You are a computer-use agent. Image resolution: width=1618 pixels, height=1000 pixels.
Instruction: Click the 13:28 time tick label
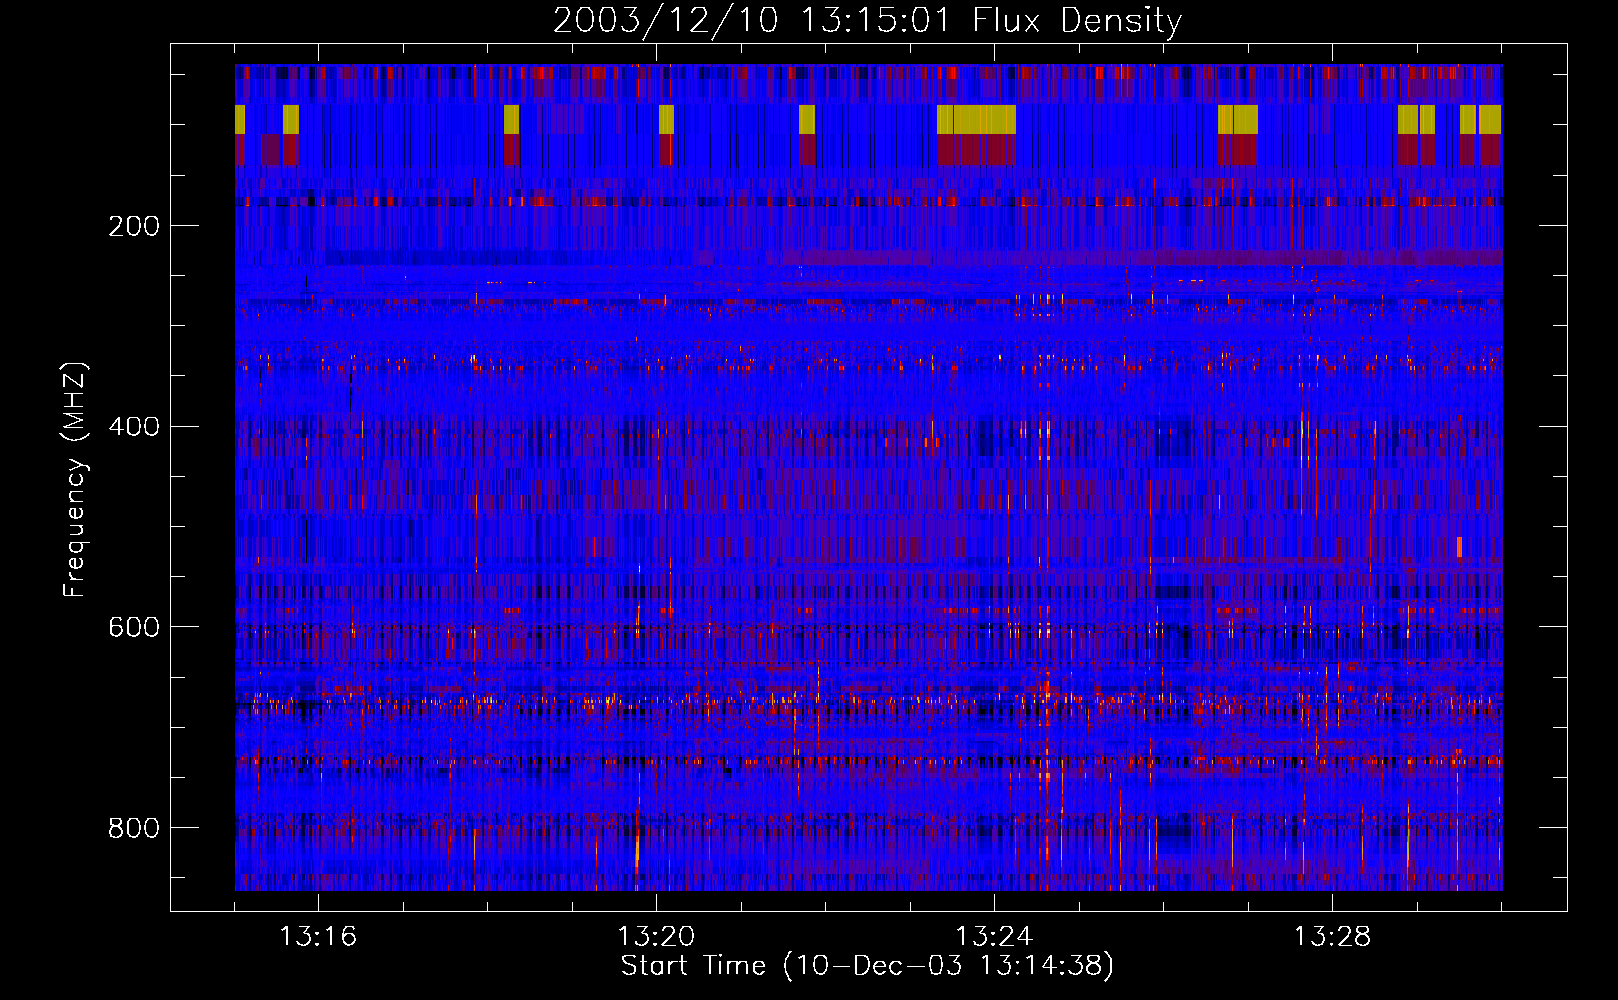(x=1332, y=936)
